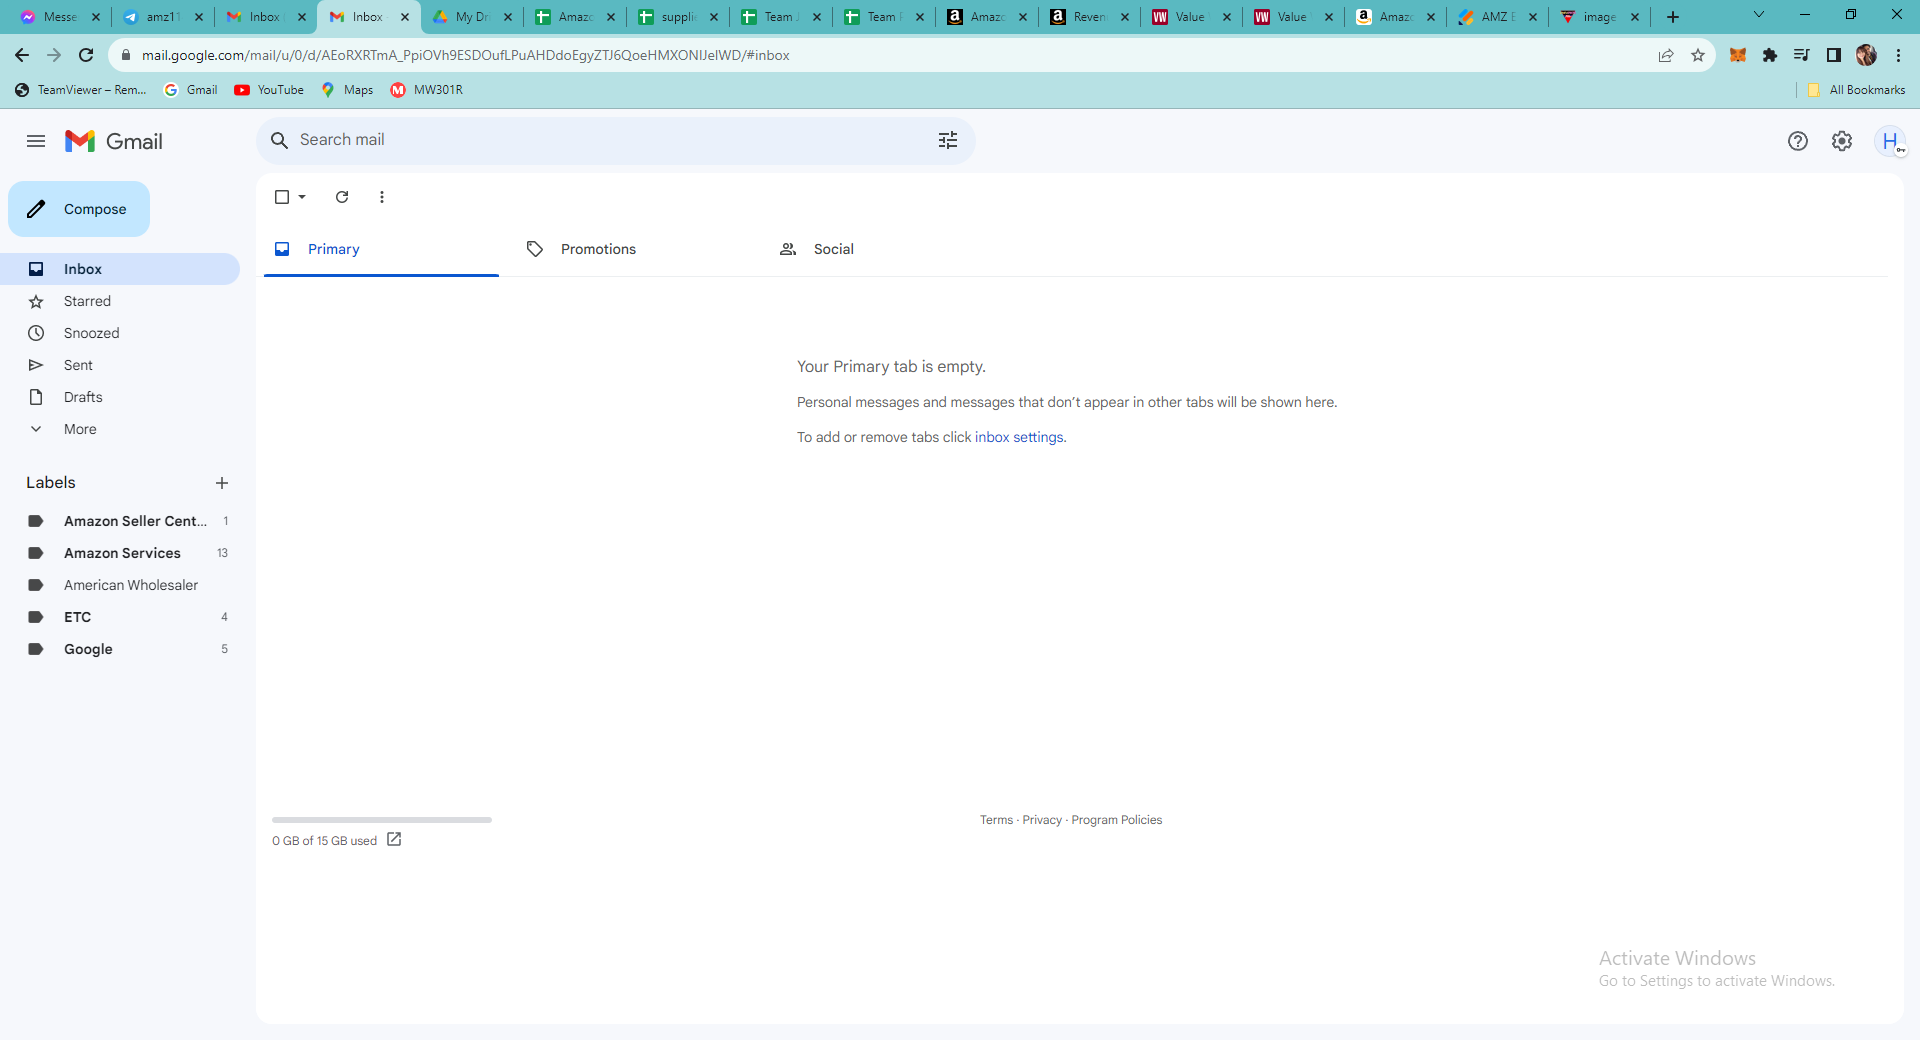Screen dimensions: 1920x1040
Task: Open Amazon Seller Central label
Action: coord(120,521)
